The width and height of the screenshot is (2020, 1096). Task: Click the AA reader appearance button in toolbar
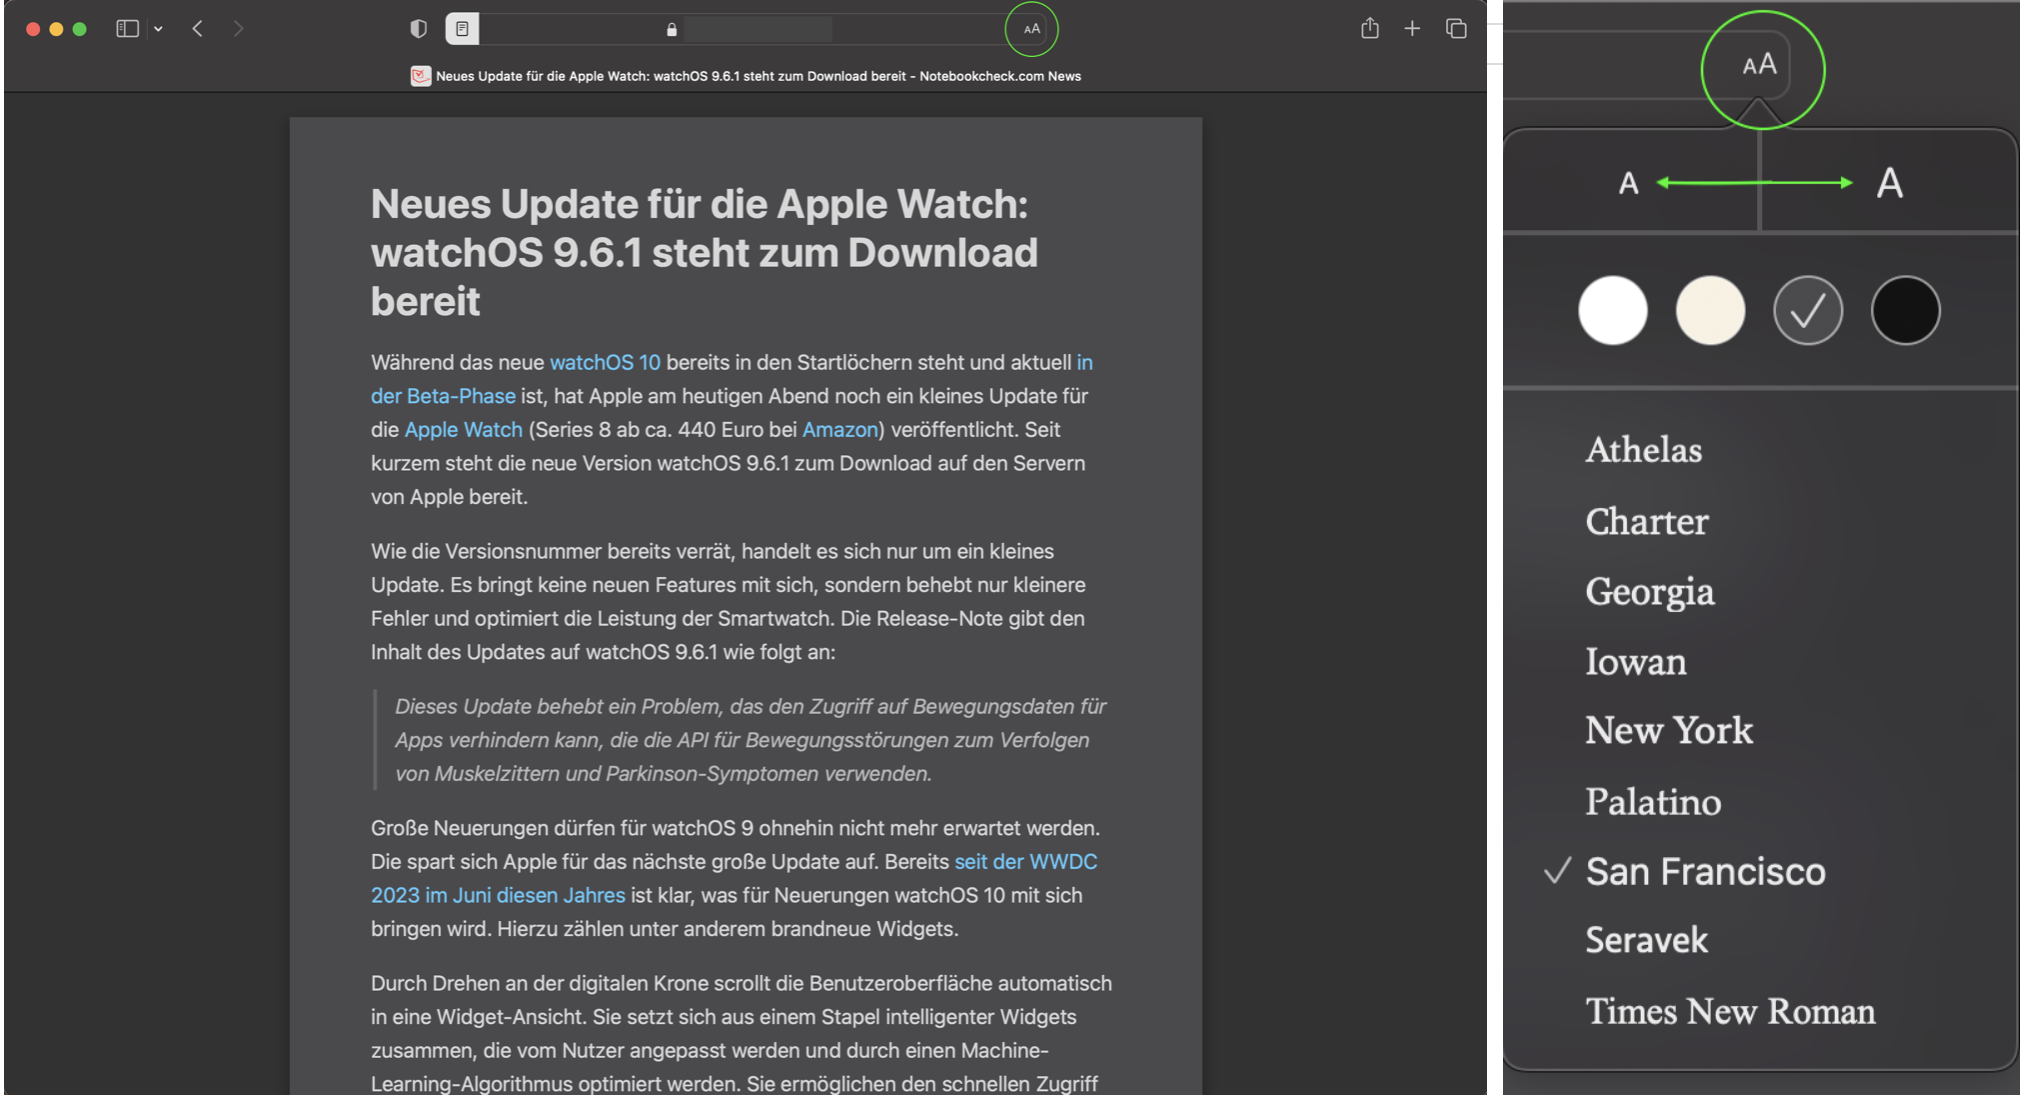tap(1031, 29)
